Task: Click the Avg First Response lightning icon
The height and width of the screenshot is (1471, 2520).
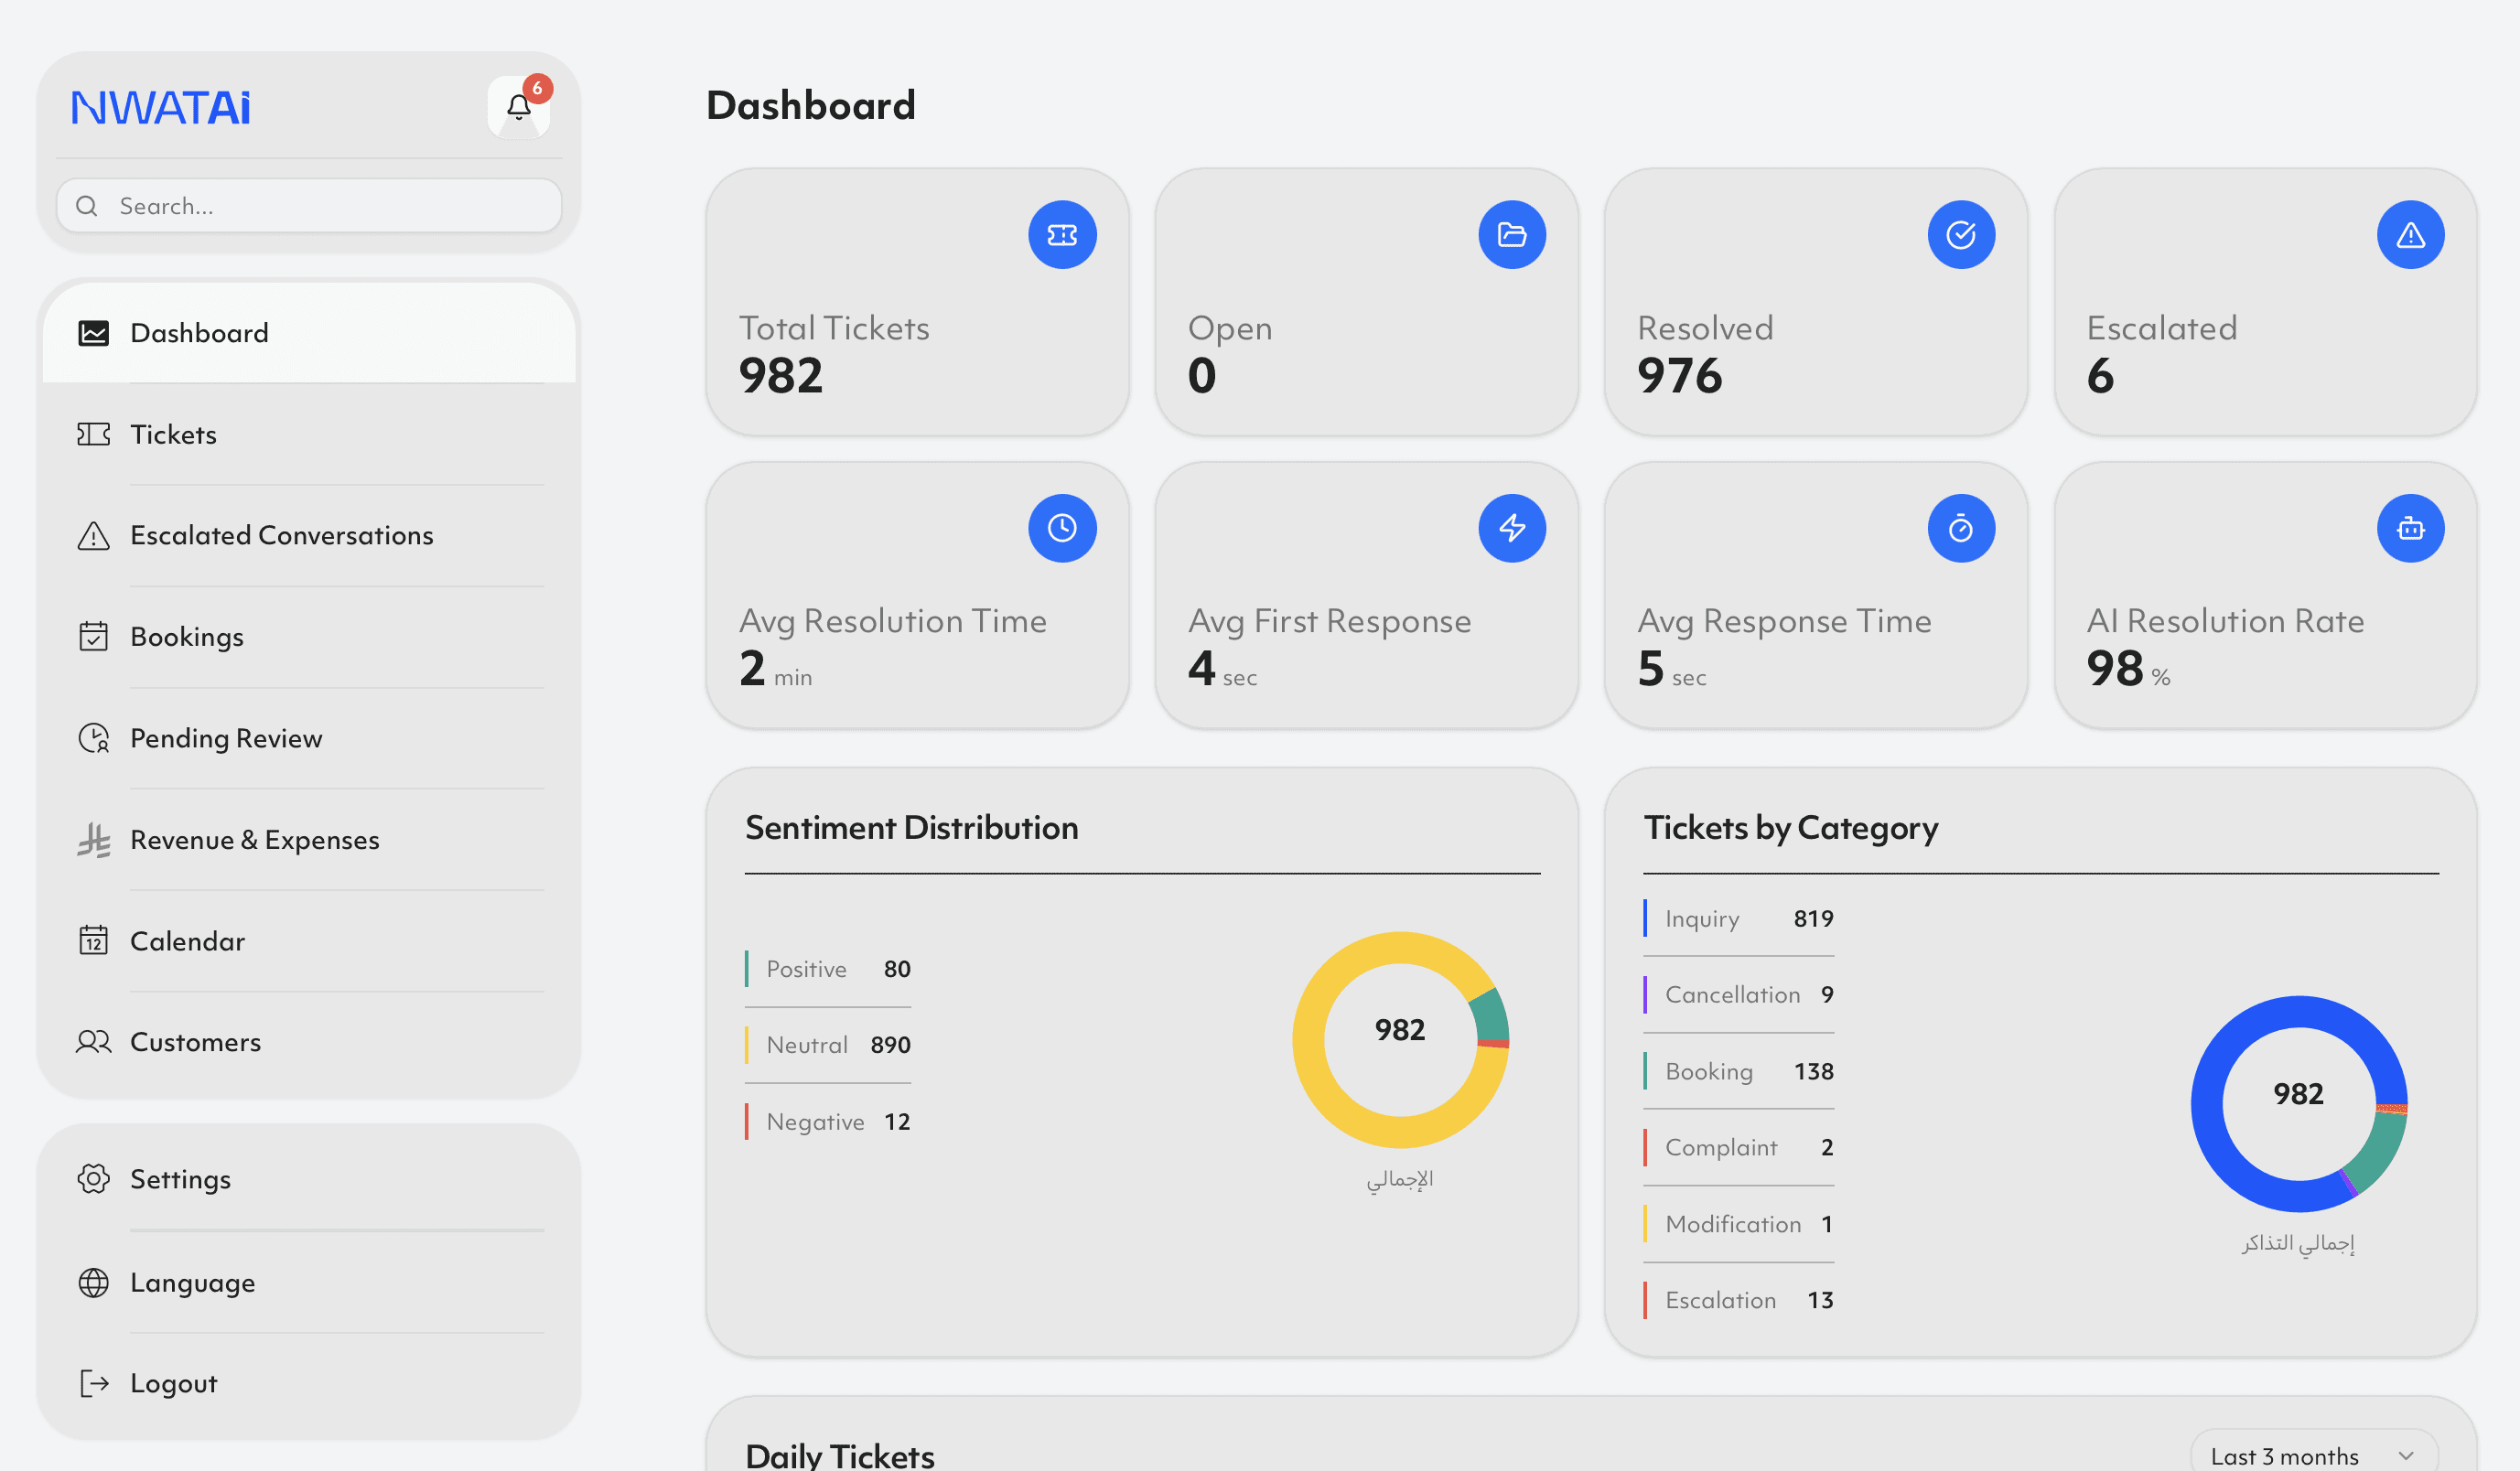Action: [1511, 528]
